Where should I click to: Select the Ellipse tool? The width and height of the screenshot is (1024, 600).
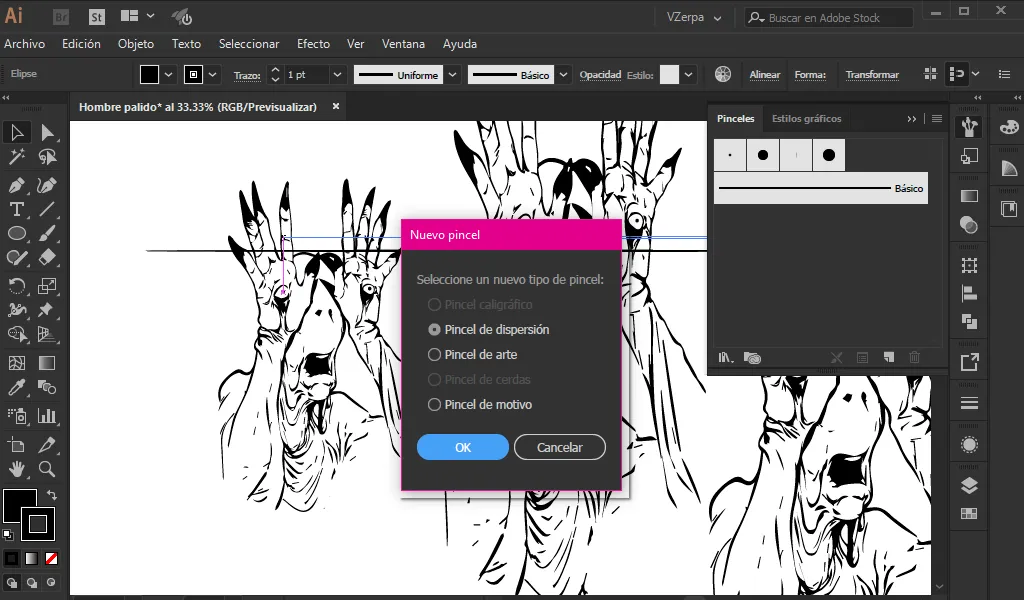16,234
